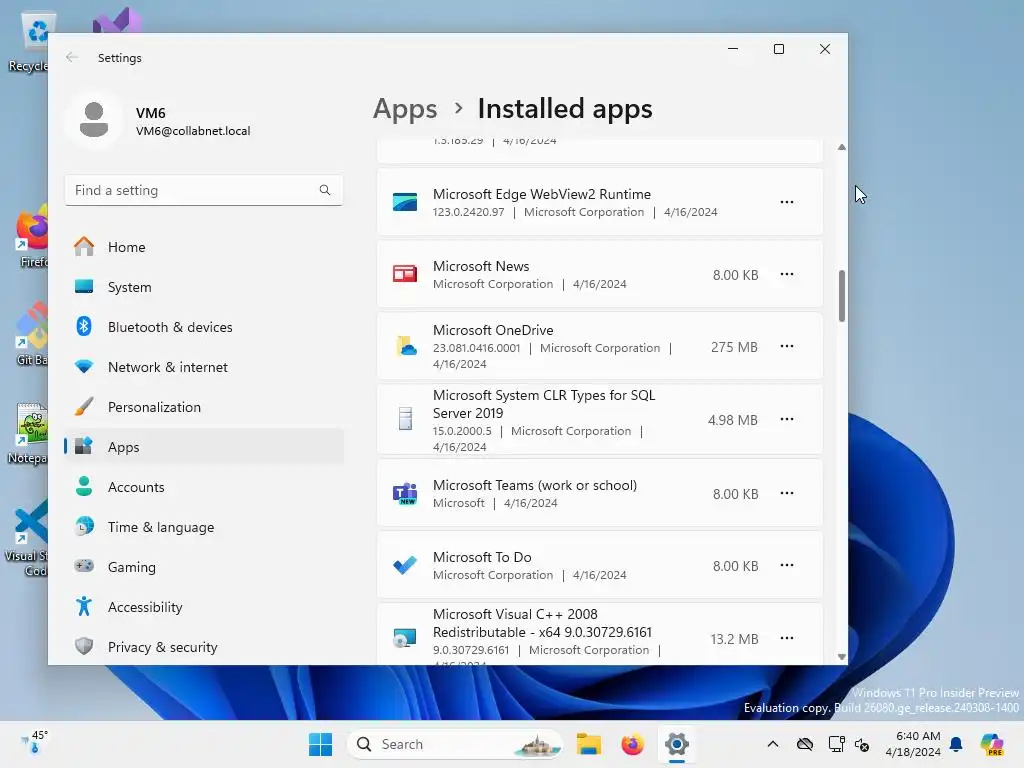Screen dimensions: 1024x768
Task: Click the network tray icon
Action: coord(836,744)
